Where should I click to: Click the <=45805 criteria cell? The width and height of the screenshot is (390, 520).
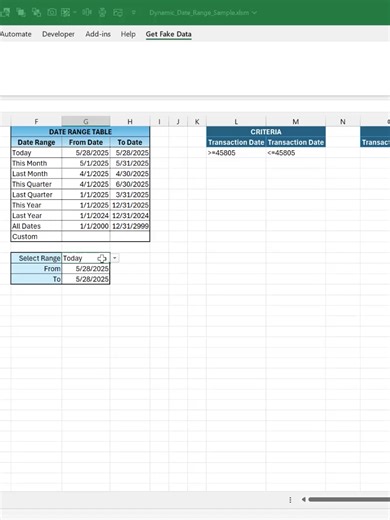pyautogui.click(x=296, y=153)
